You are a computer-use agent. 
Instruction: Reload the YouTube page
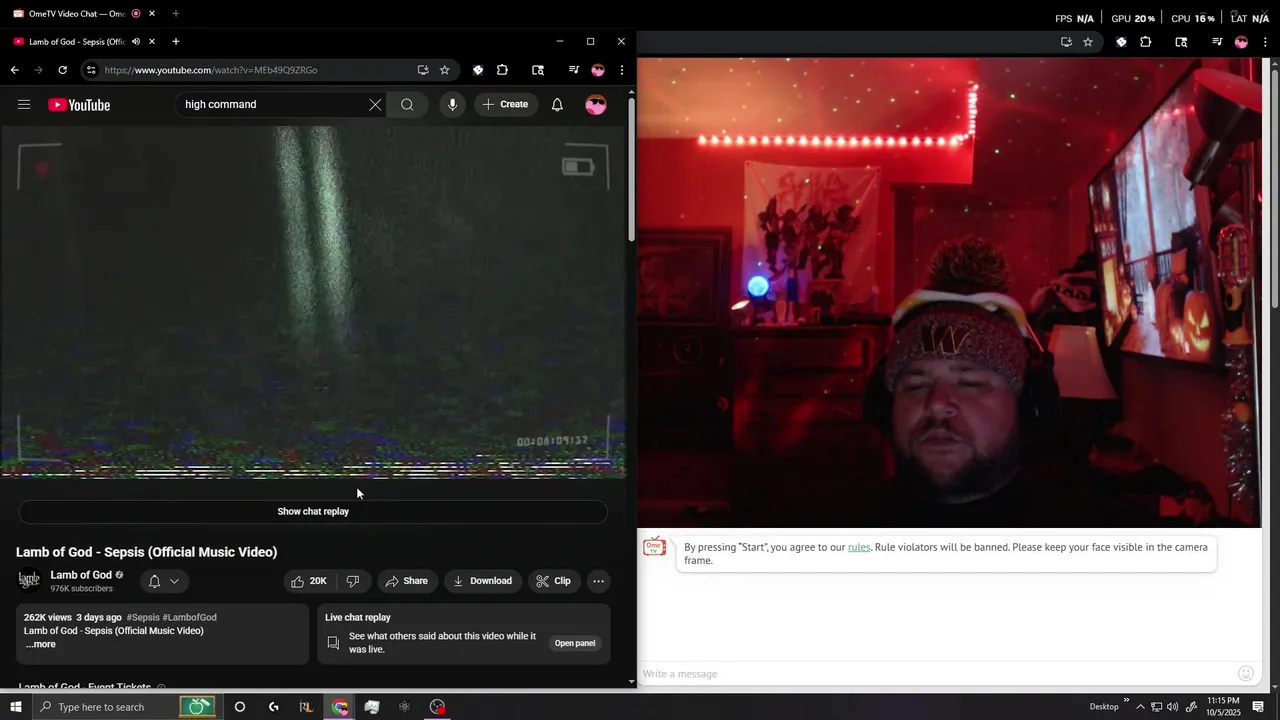tap(62, 70)
